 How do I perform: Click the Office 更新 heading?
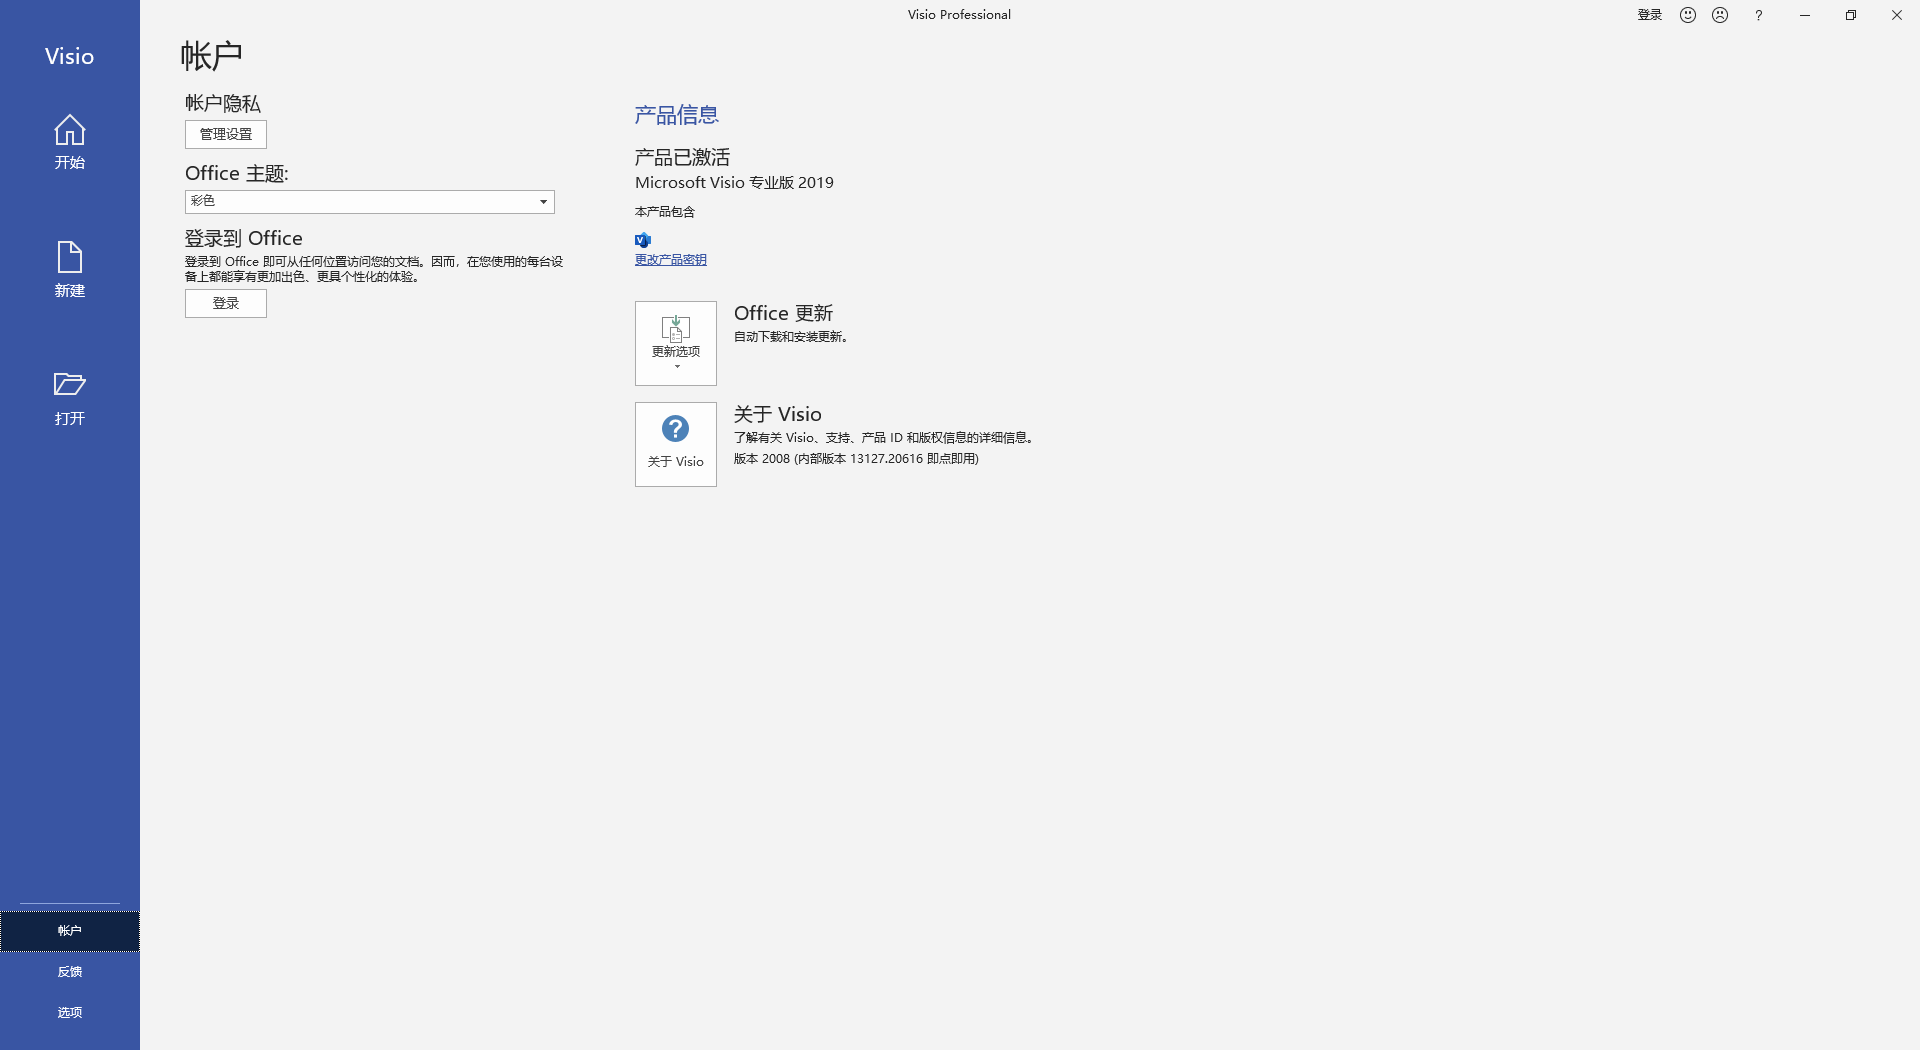coord(783,314)
